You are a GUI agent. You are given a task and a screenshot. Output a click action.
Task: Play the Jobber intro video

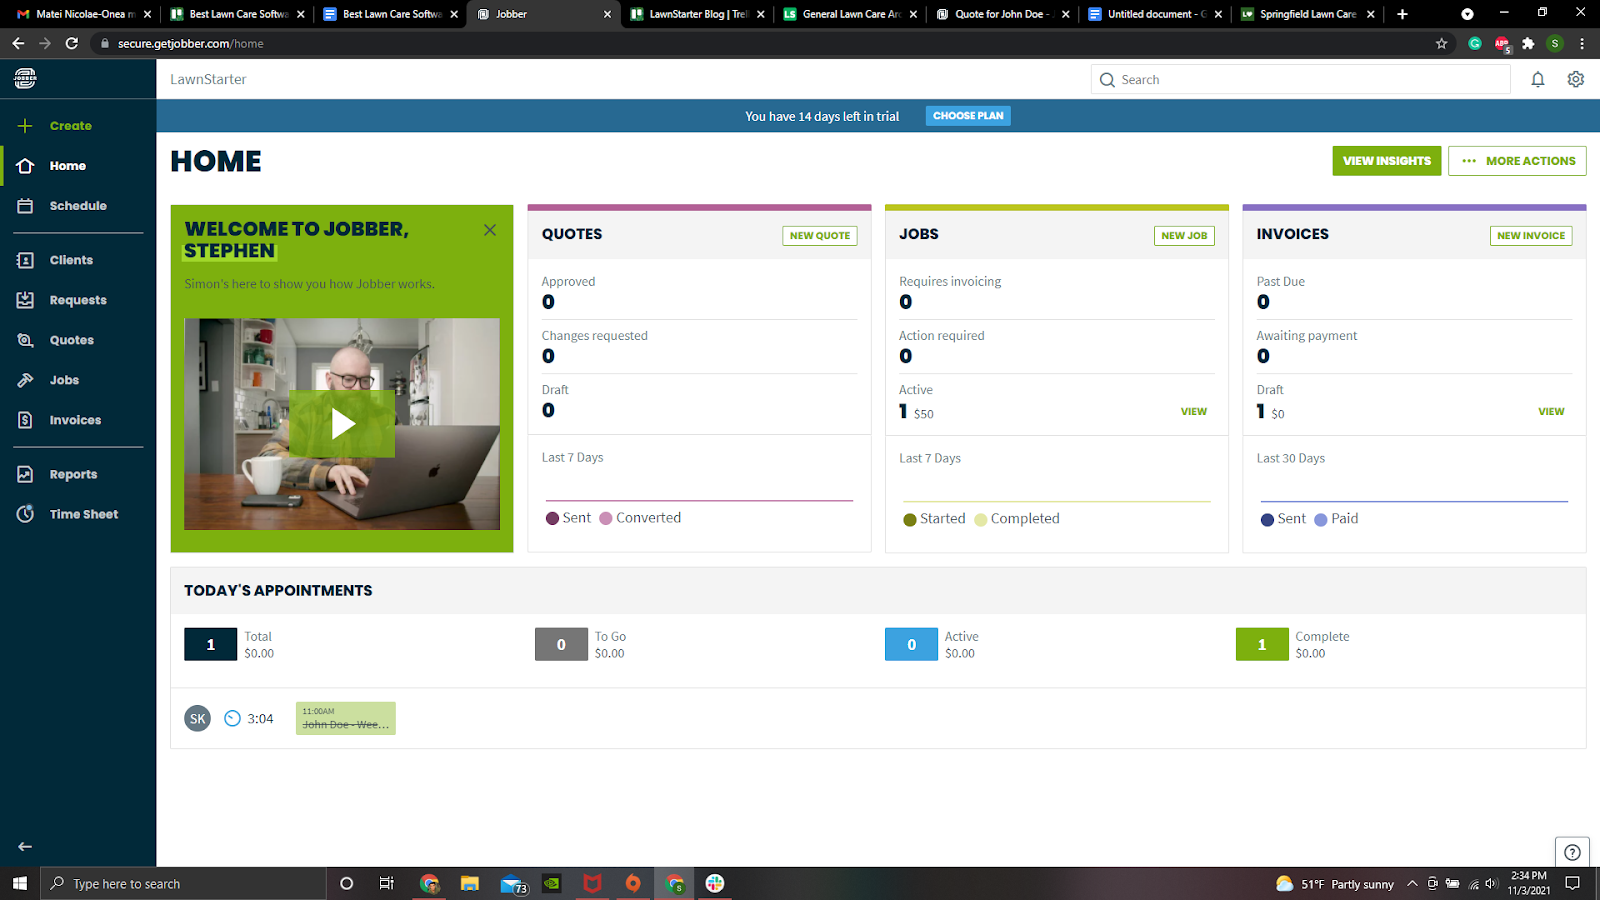[x=341, y=423]
